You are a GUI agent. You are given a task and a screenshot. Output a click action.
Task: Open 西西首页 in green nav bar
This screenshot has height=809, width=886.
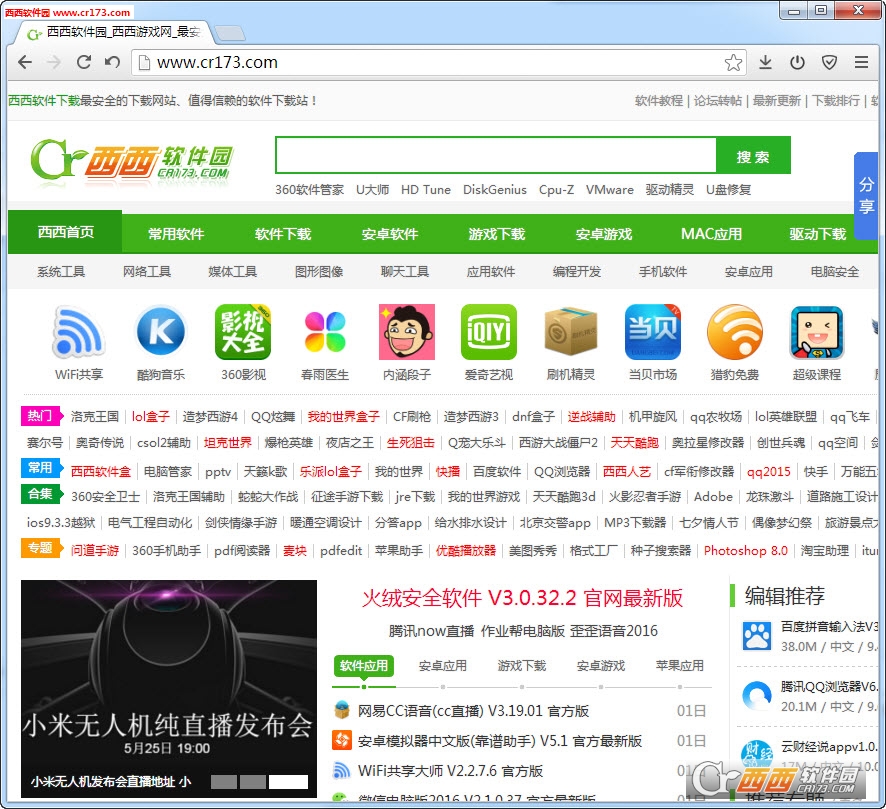point(65,232)
